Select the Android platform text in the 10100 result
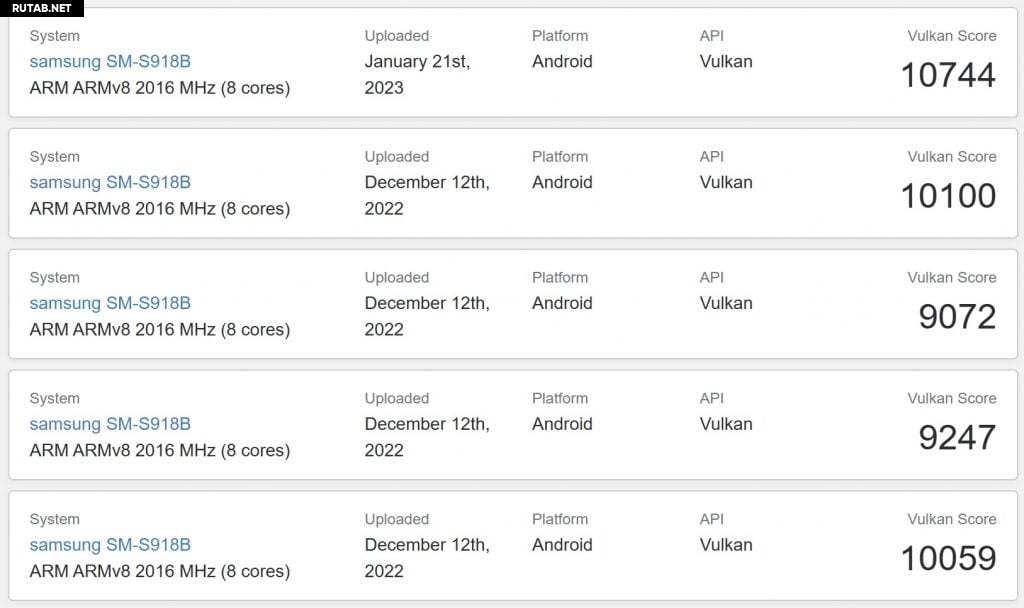1024x608 pixels. (x=562, y=182)
